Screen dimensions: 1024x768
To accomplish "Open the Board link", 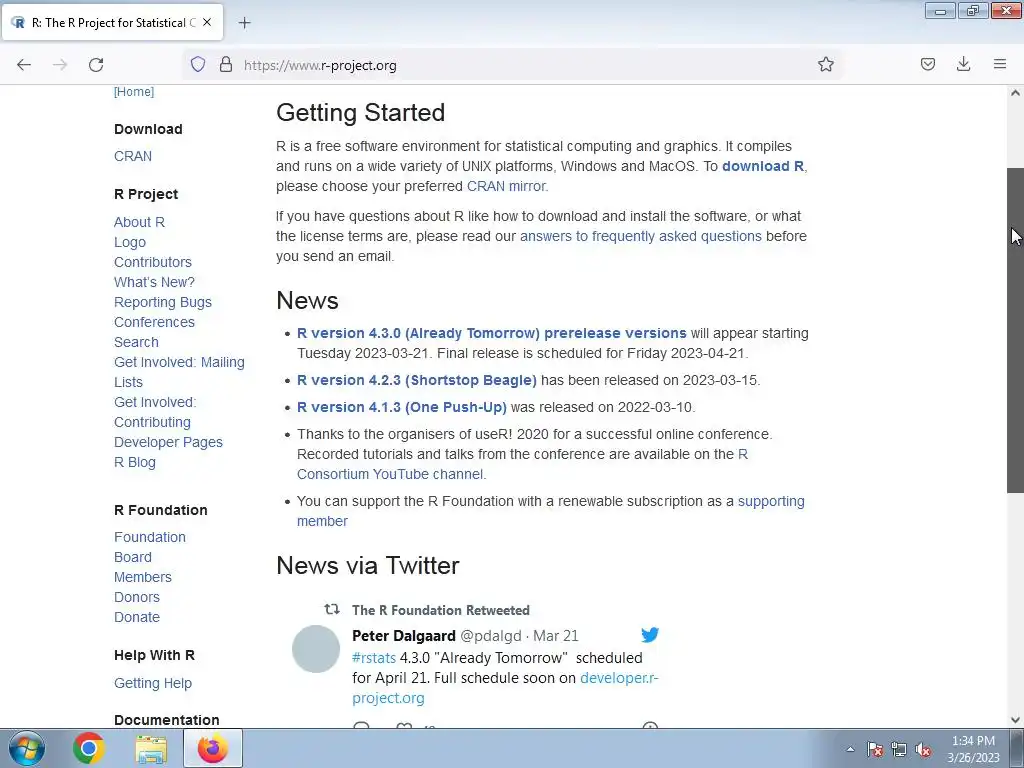I will [133, 557].
